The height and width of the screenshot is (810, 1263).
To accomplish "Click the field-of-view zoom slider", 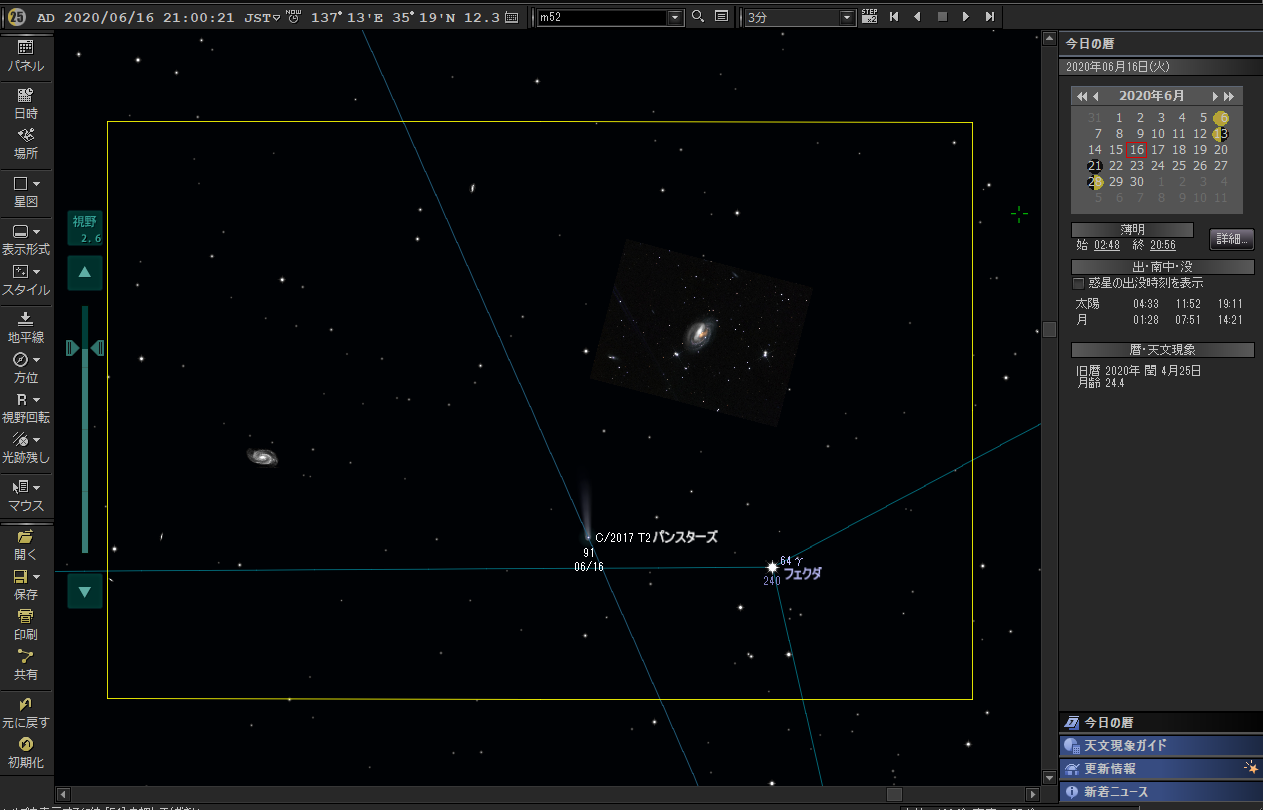I will [85, 430].
